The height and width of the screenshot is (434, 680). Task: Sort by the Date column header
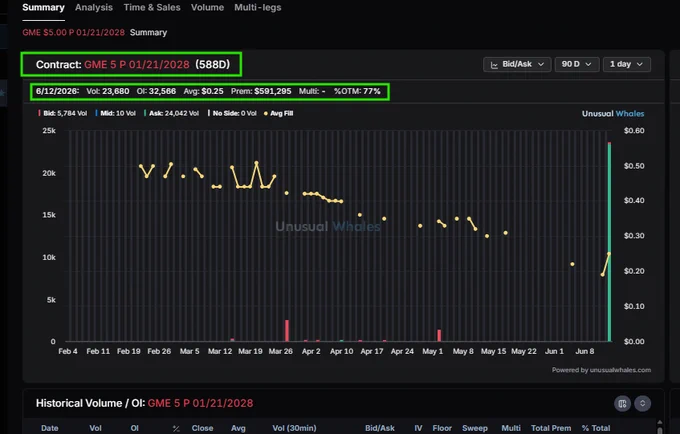click(x=49, y=428)
